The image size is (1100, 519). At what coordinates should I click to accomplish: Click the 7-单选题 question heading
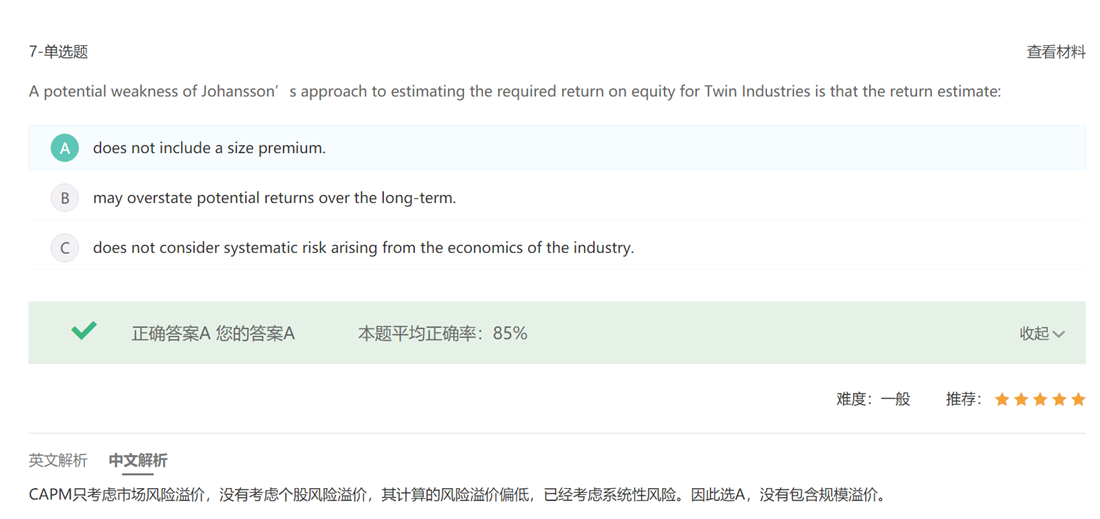[x=58, y=52]
